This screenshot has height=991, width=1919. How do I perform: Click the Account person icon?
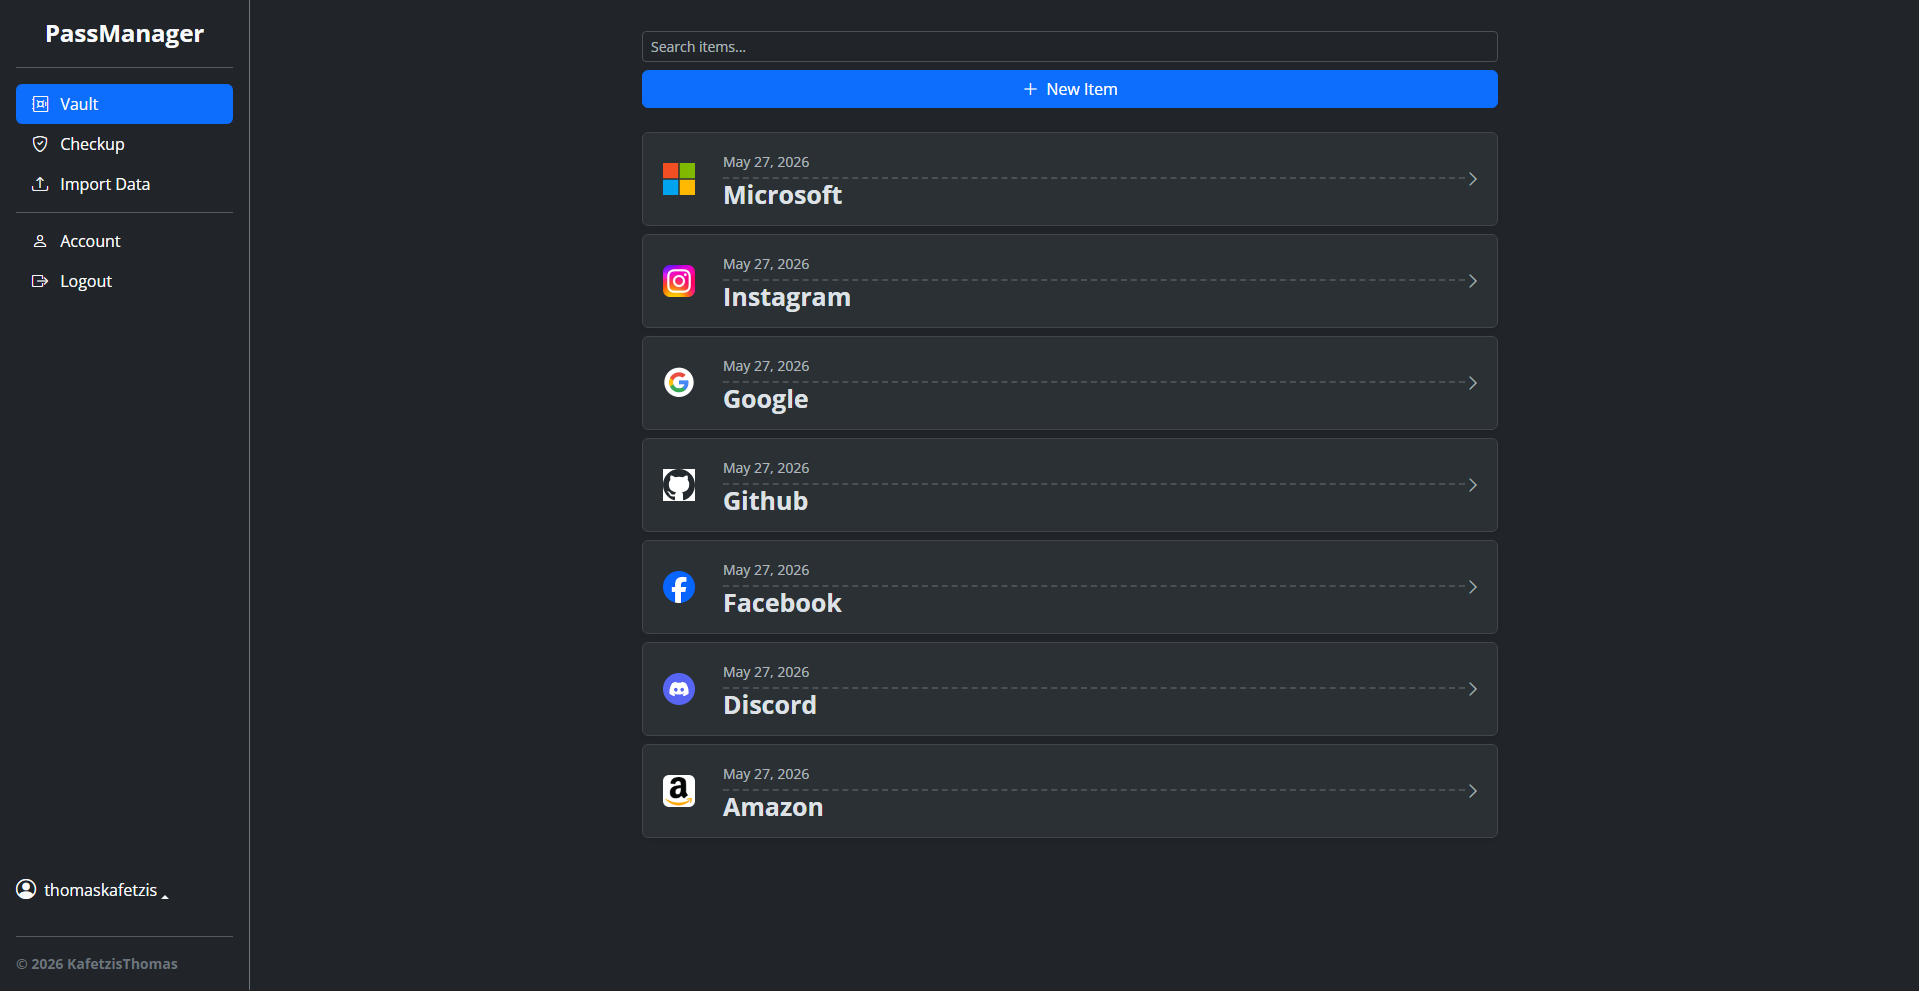pos(40,241)
